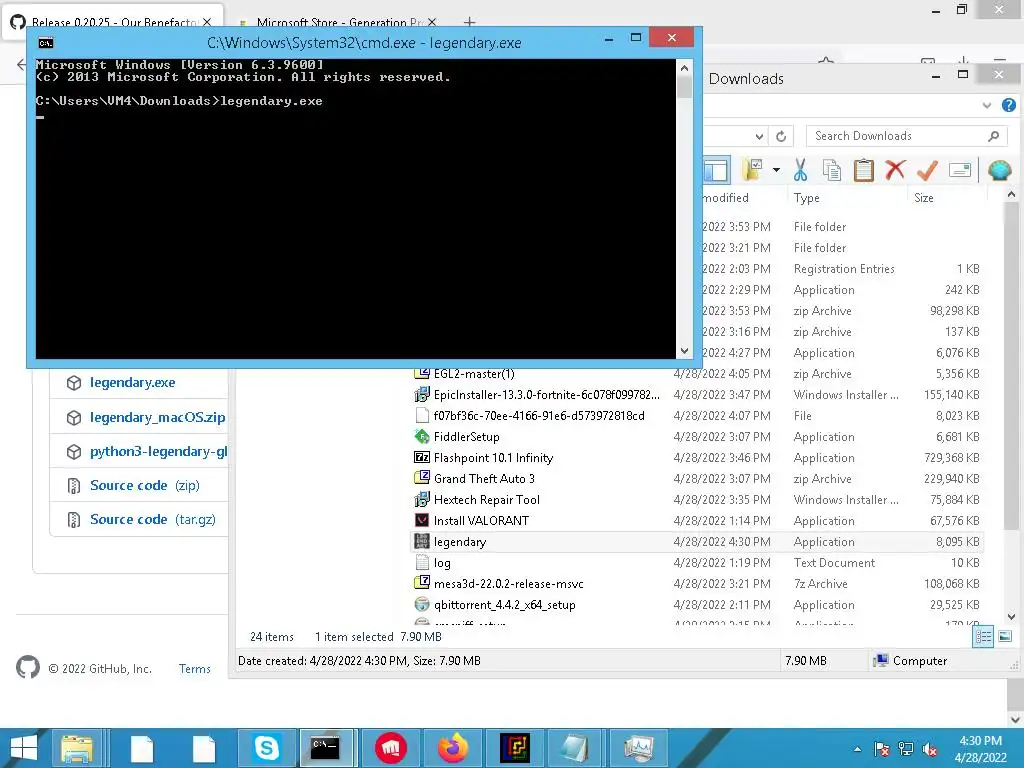Image resolution: width=1024 pixels, height=768 pixels.
Task: Open the Riot Client taskbar icon
Action: pyautogui.click(x=391, y=748)
